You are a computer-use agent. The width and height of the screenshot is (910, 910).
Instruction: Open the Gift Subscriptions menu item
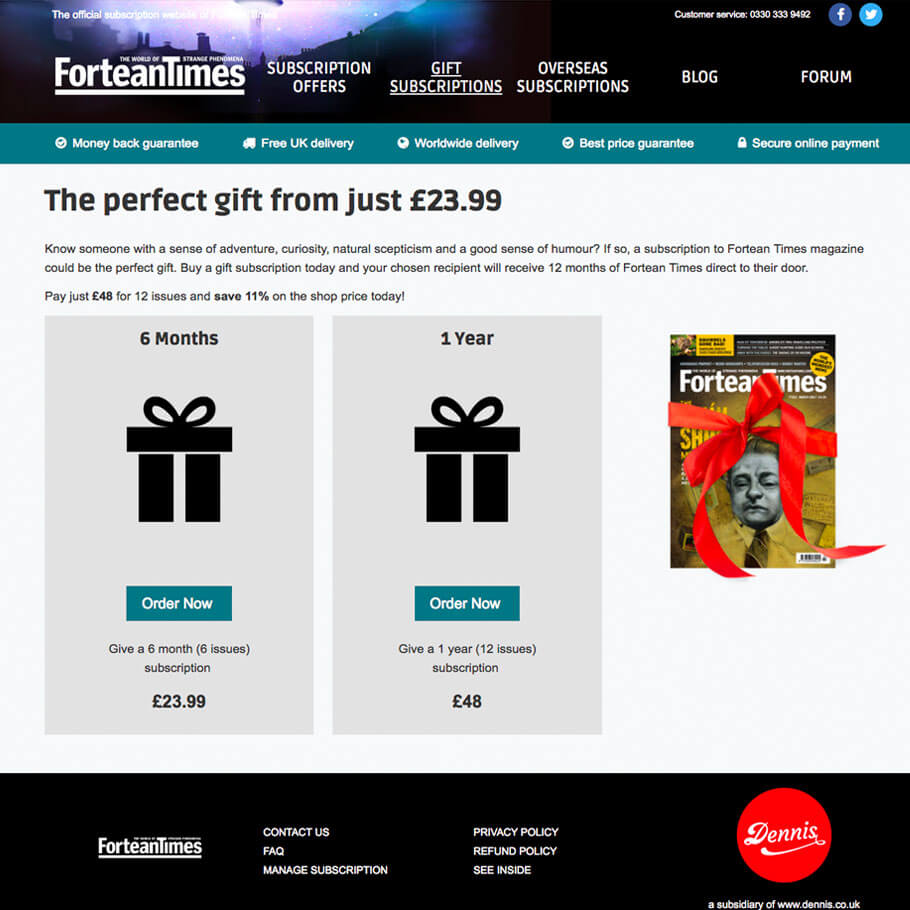(446, 77)
